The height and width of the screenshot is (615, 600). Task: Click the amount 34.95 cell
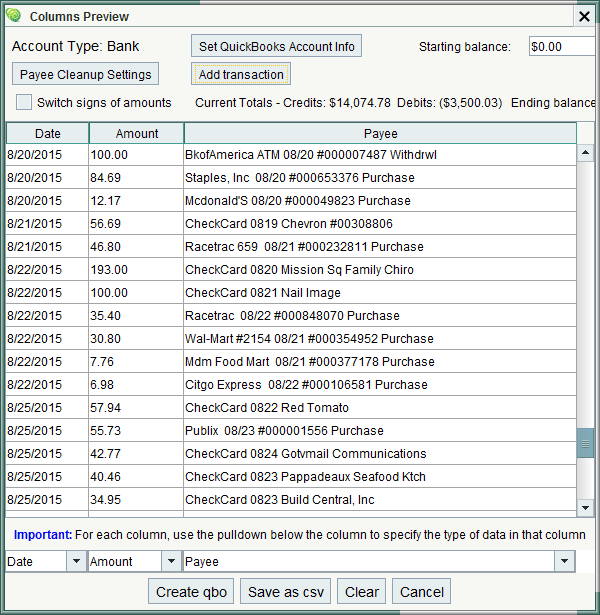click(136, 500)
